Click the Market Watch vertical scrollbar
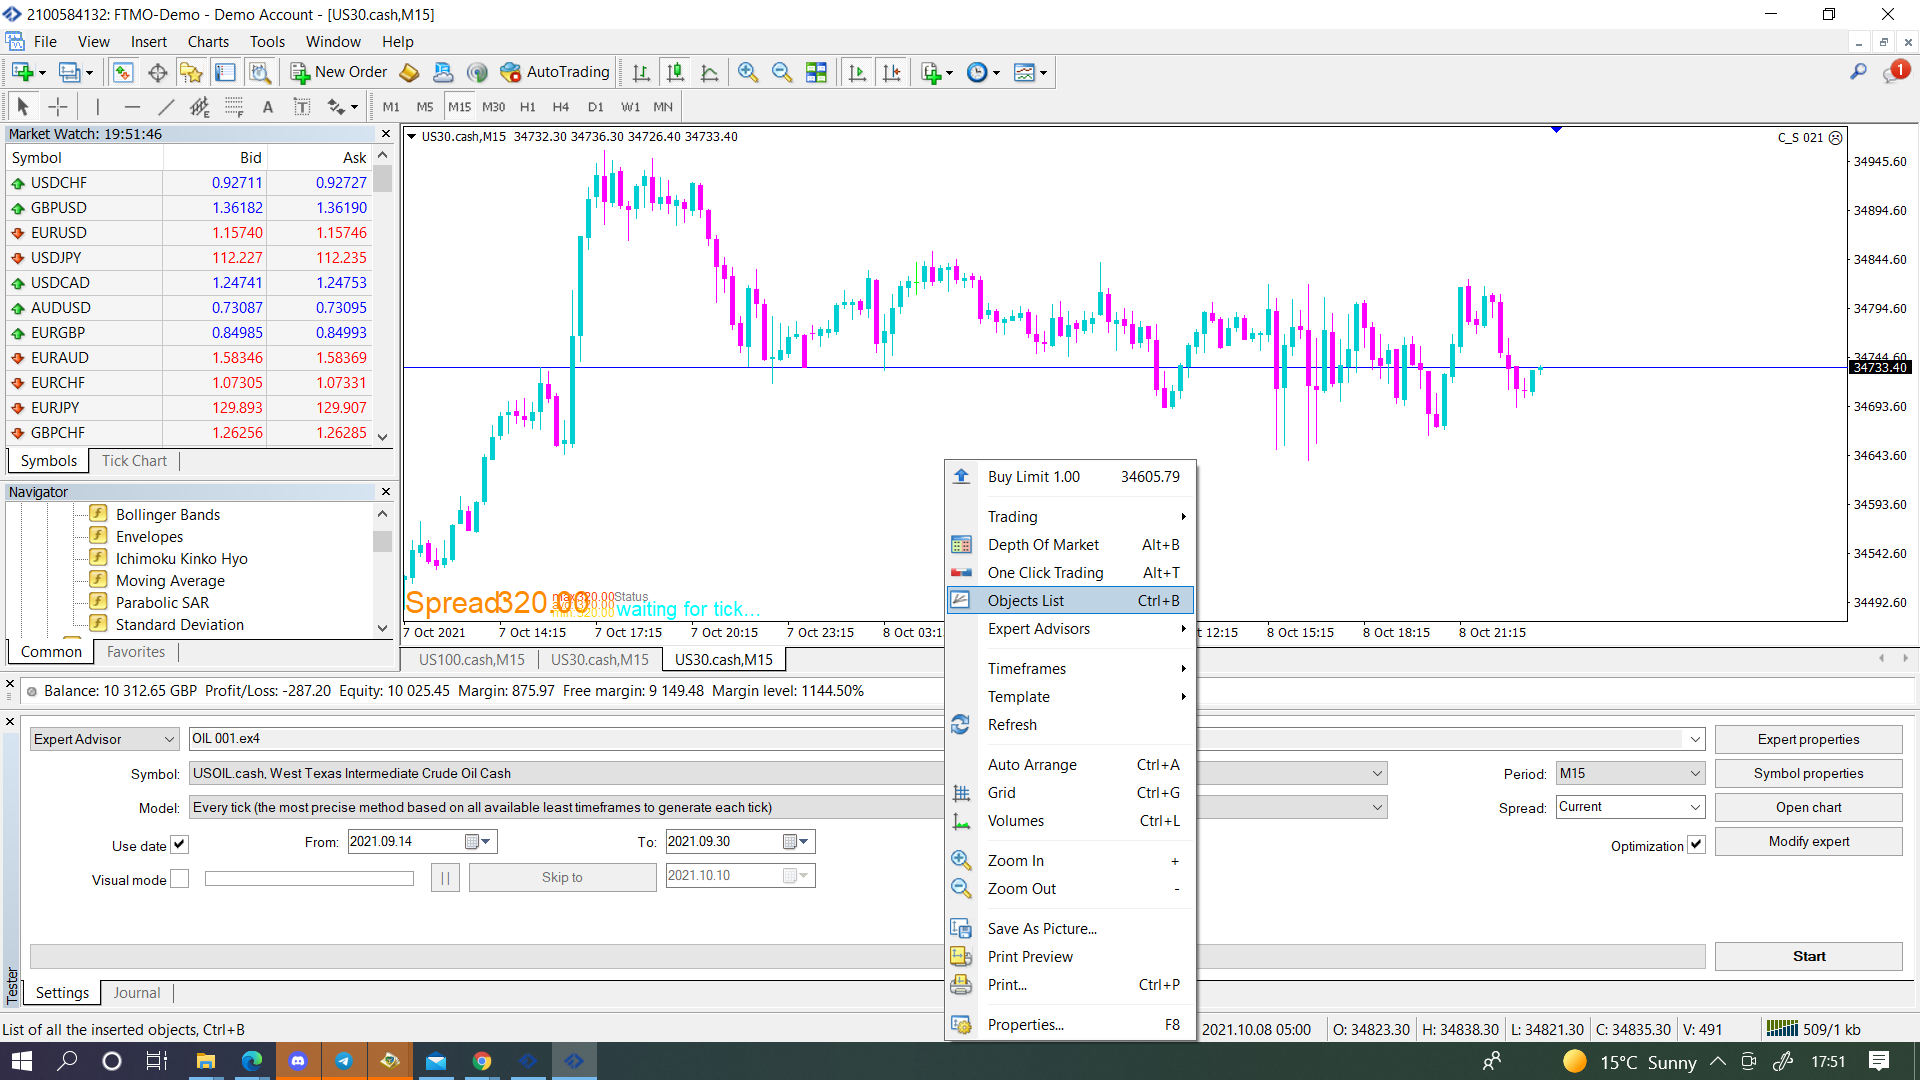 tap(382, 295)
